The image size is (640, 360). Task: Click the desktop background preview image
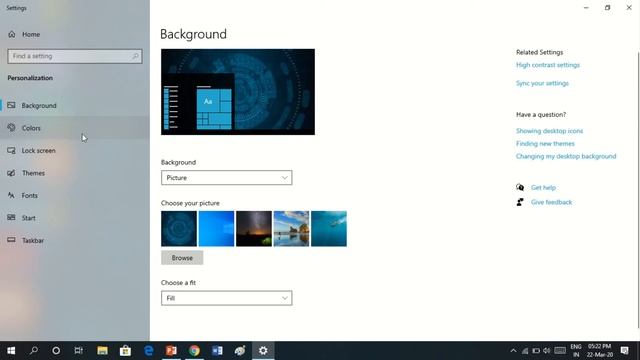(x=238, y=92)
